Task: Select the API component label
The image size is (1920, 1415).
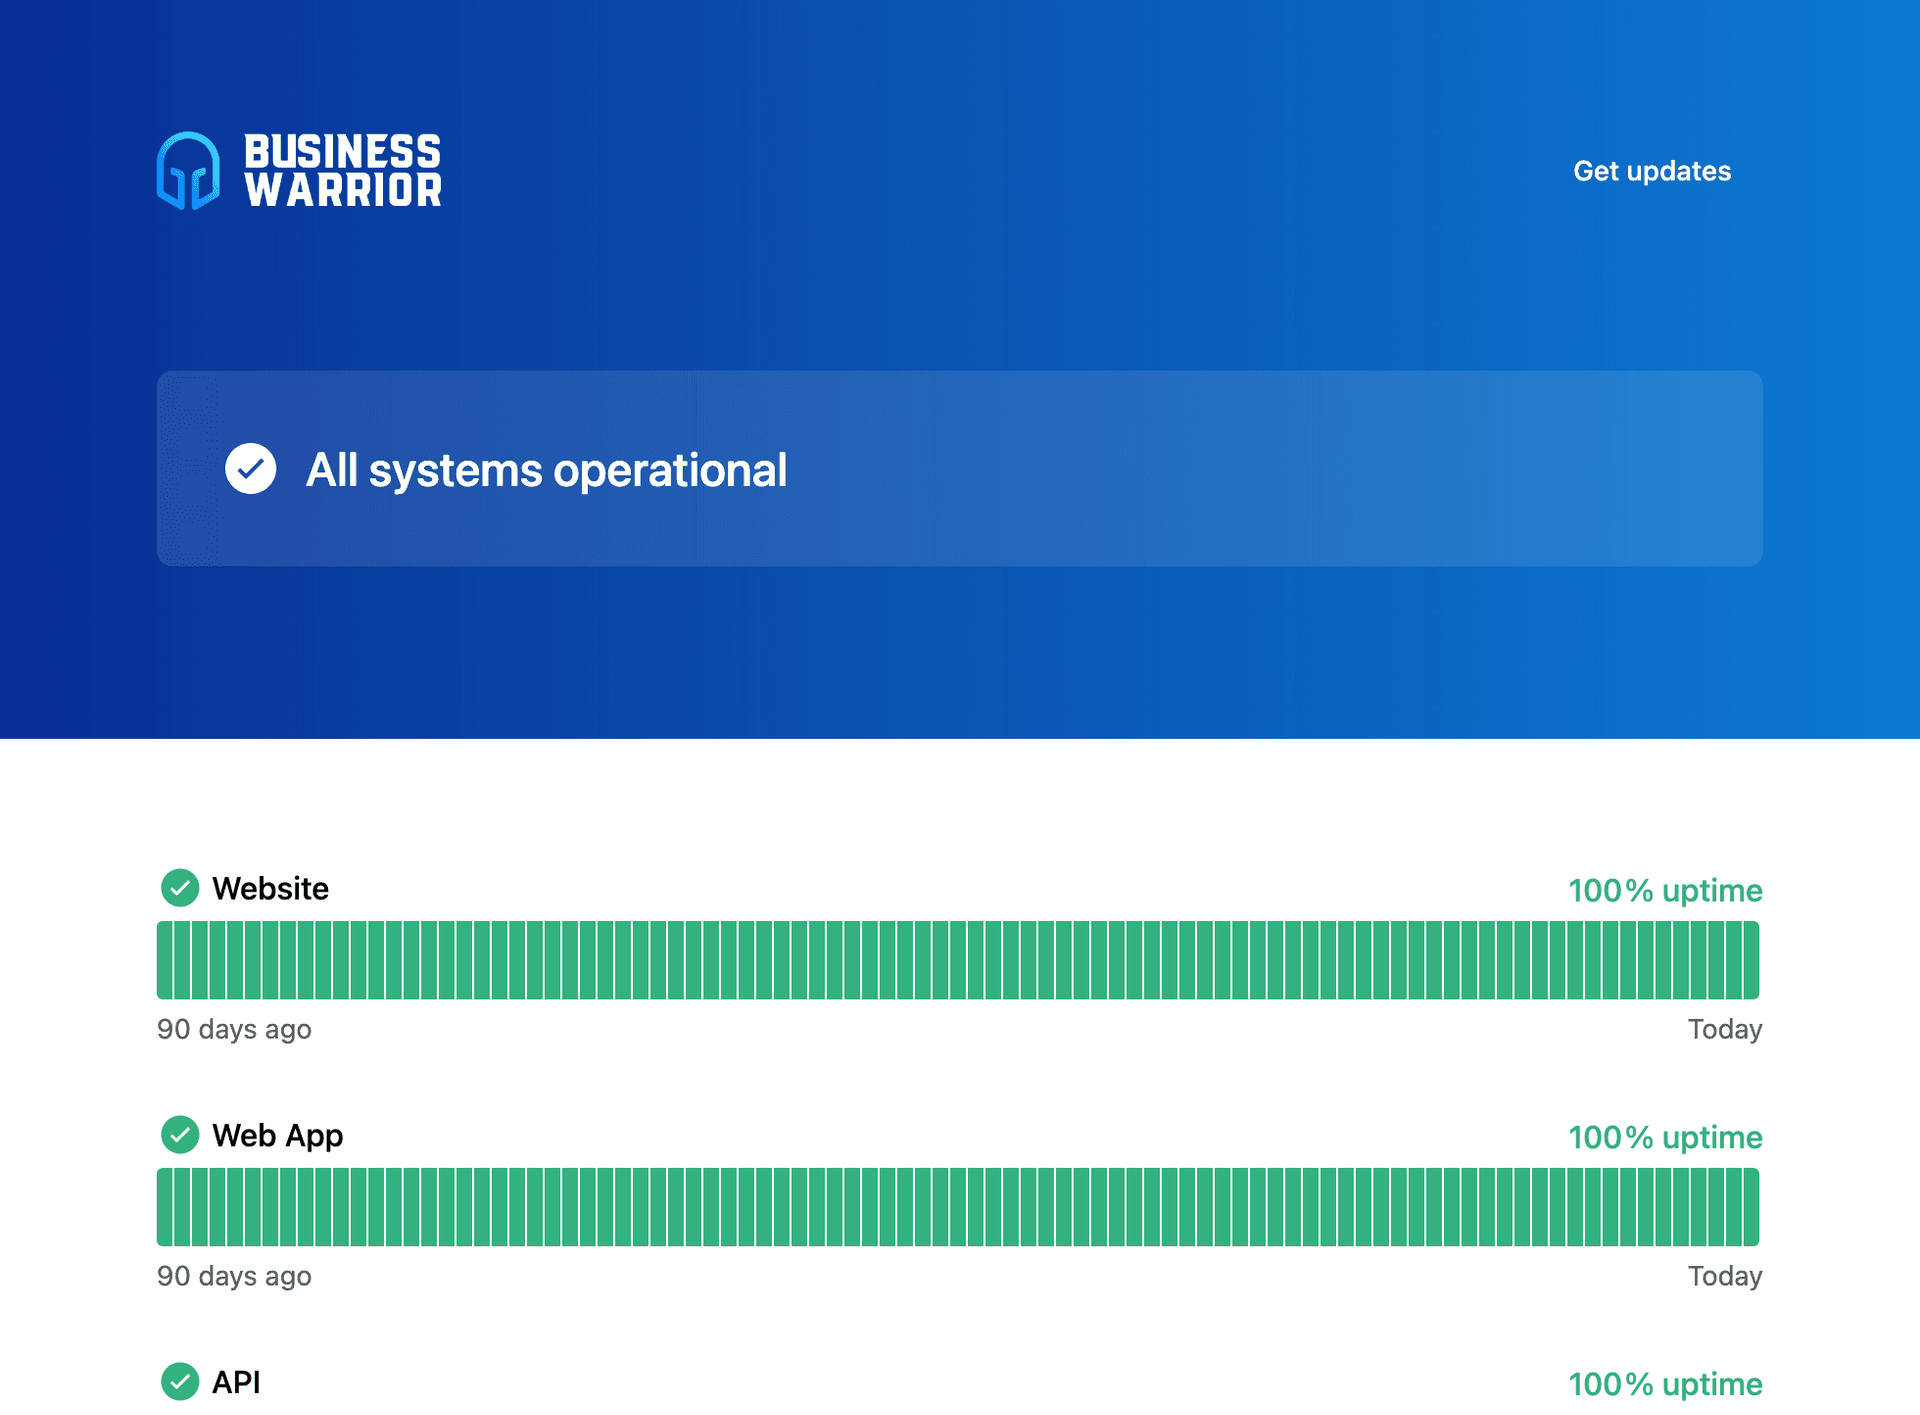Action: [236, 1383]
